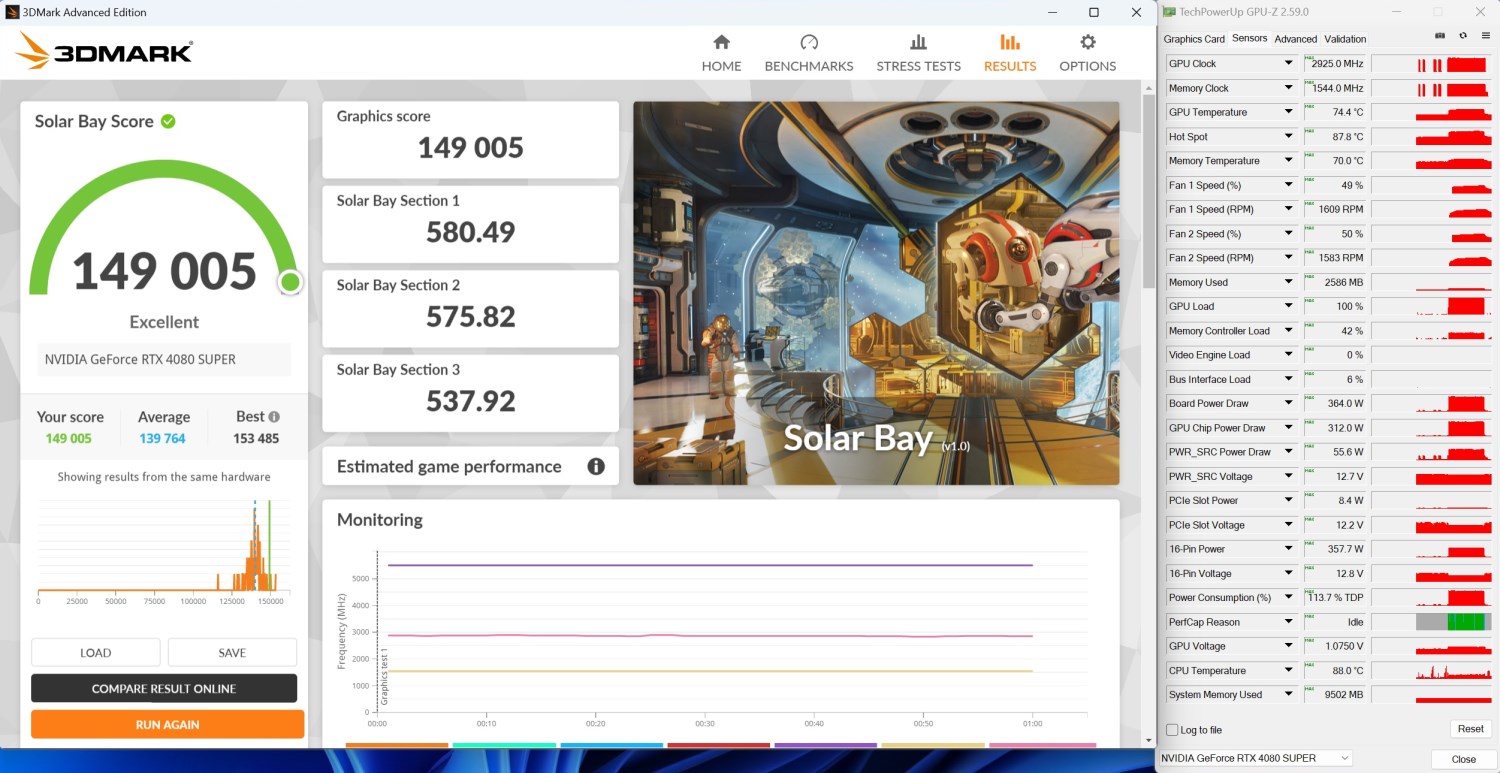
Task: Open the Memory Clock sensor dropdown
Action: tap(1289, 88)
